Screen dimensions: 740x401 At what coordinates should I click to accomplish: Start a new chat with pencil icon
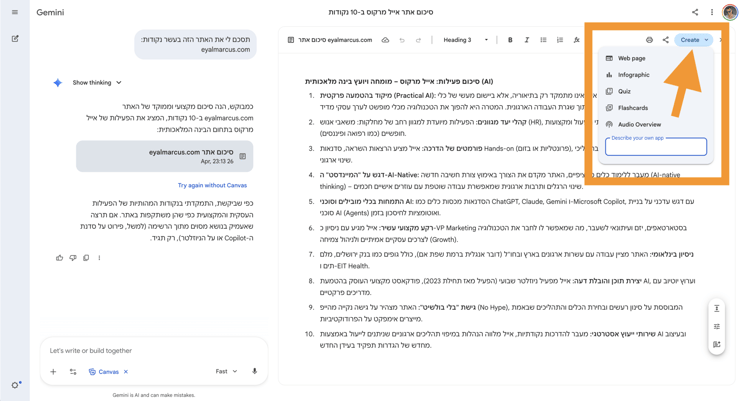(15, 39)
